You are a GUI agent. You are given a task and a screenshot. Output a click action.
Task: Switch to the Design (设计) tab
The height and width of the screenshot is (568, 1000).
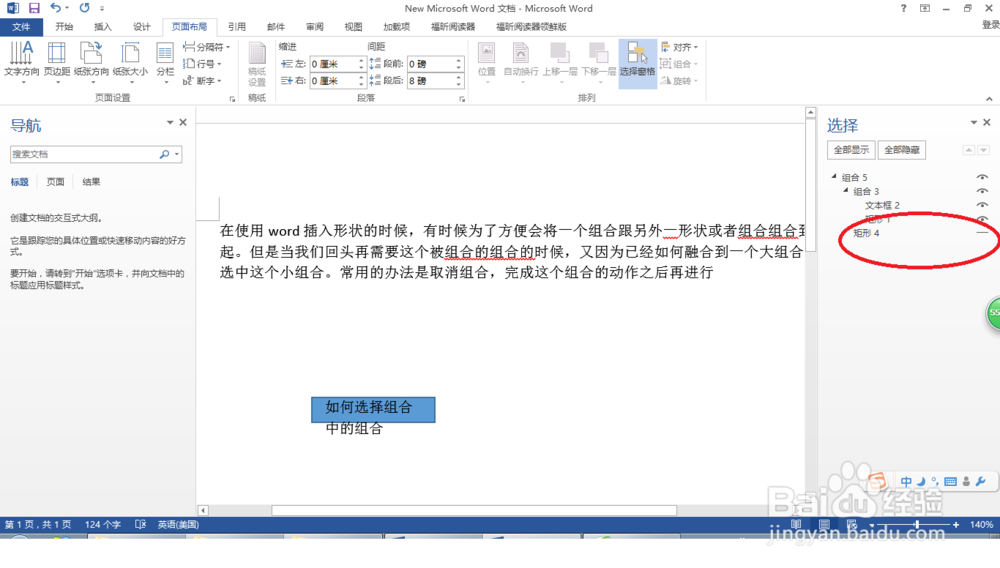tap(142, 27)
